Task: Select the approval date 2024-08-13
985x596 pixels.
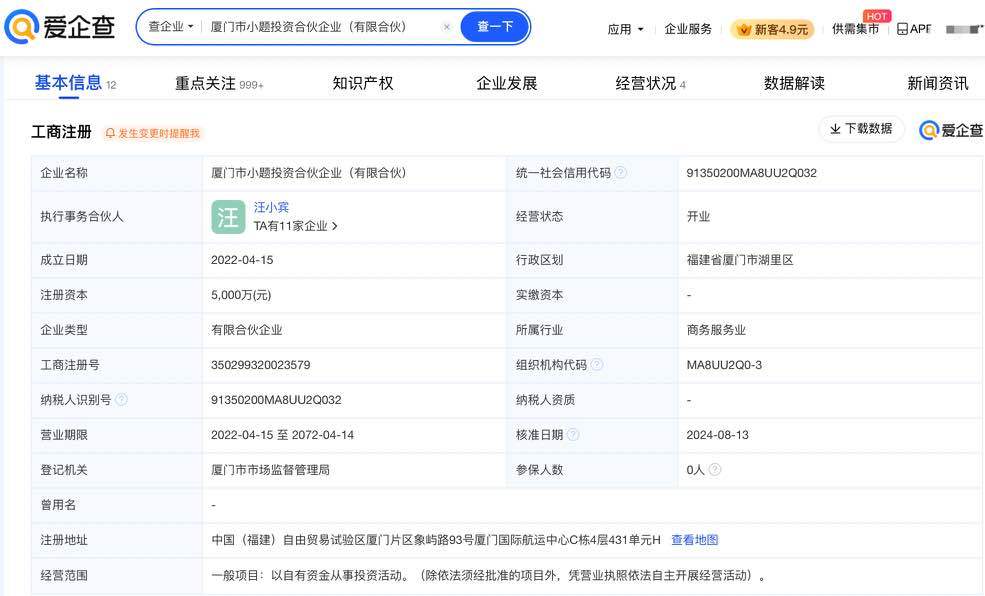Action: click(x=717, y=435)
